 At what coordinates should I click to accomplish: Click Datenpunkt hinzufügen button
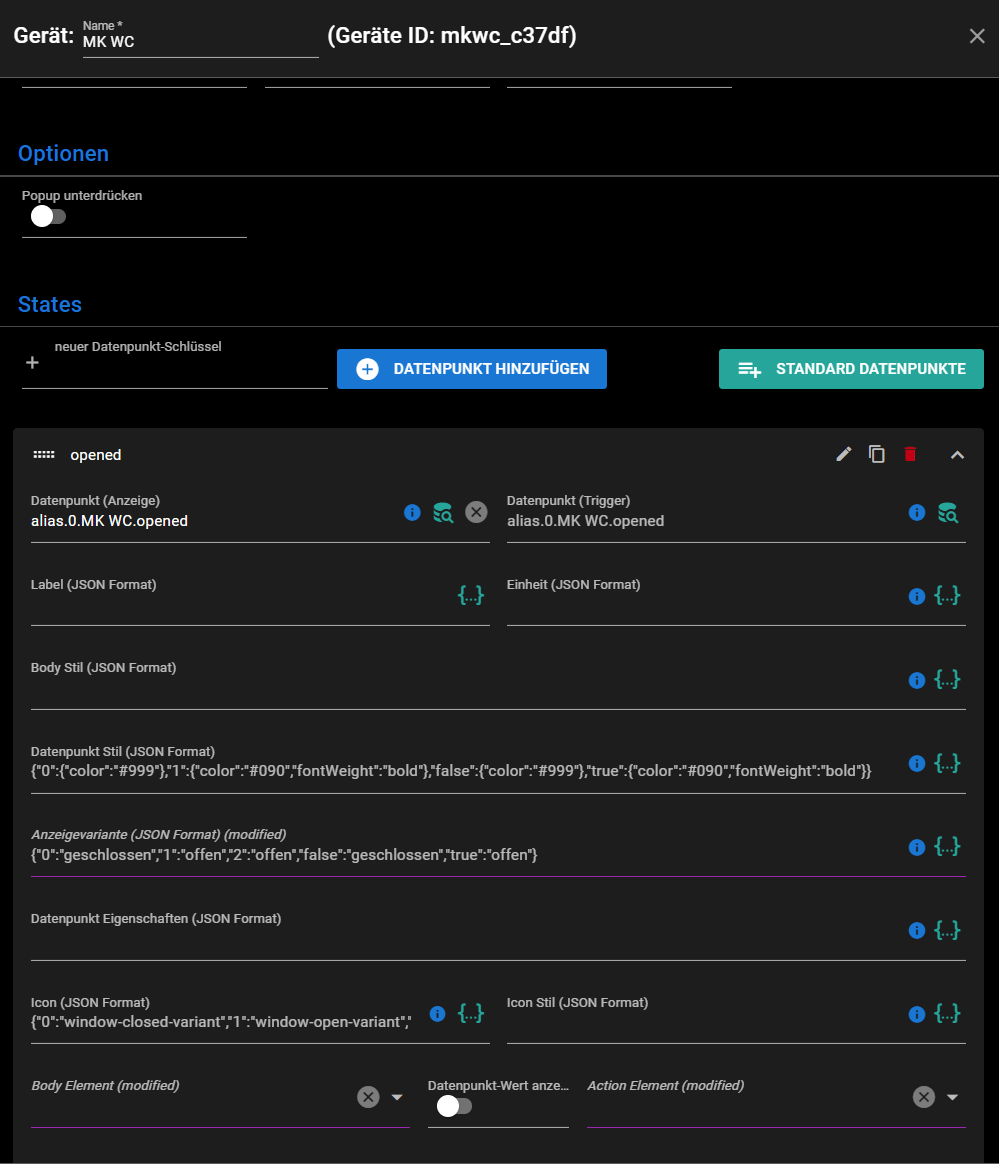(x=472, y=369)
